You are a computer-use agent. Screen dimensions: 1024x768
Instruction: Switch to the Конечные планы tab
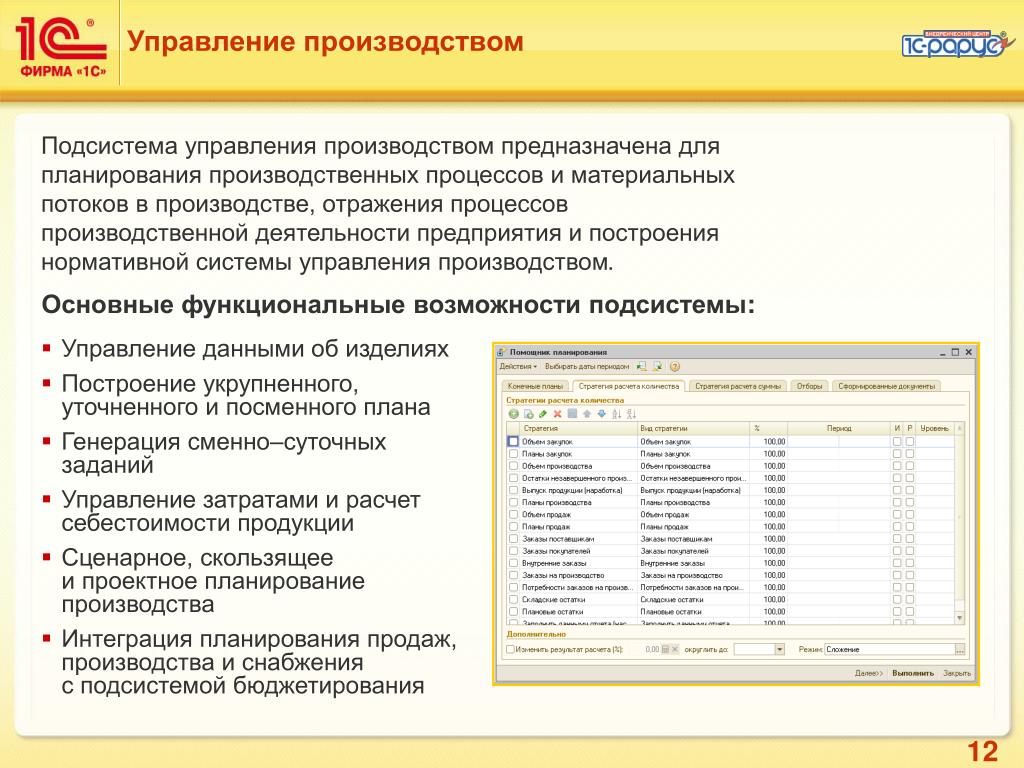tap(535, 387)
